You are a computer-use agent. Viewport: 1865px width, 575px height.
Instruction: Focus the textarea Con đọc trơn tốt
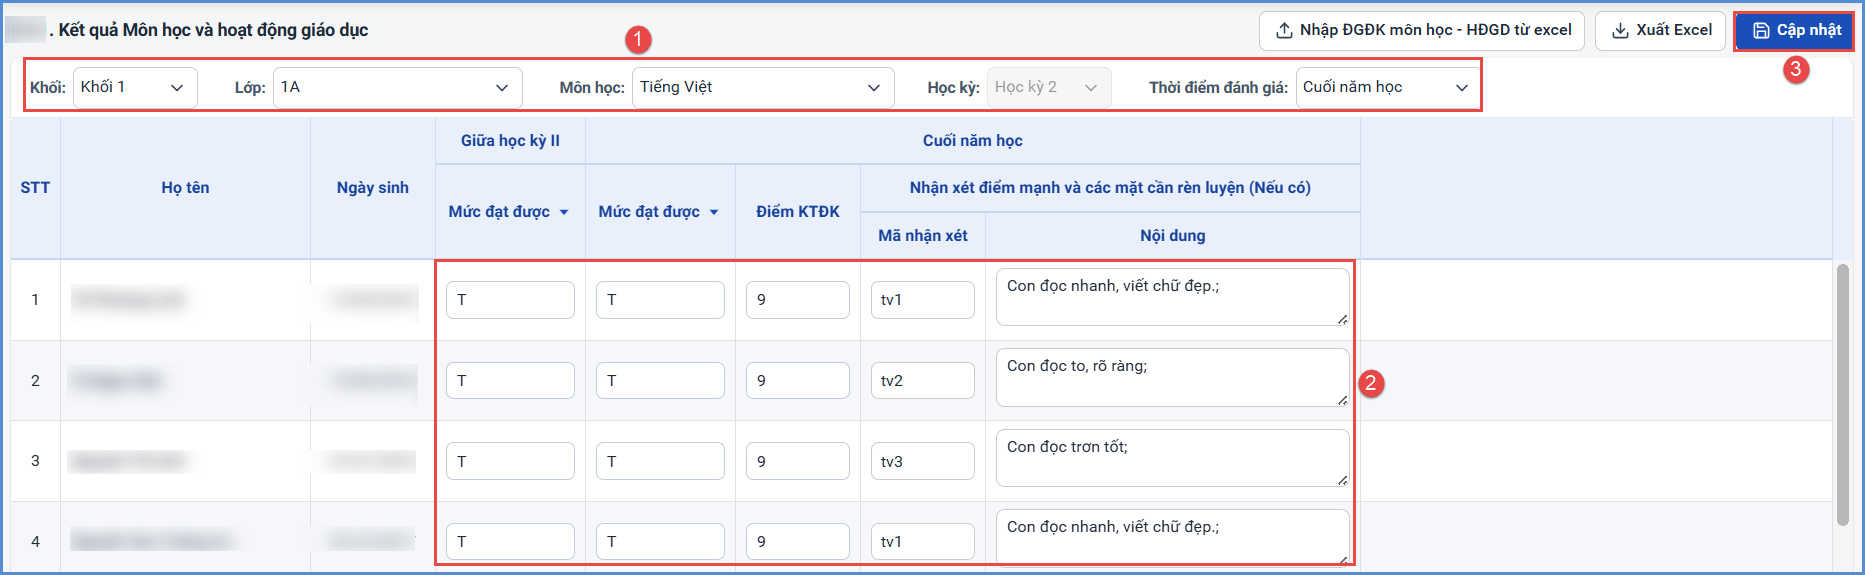[x=1173, y=458]
